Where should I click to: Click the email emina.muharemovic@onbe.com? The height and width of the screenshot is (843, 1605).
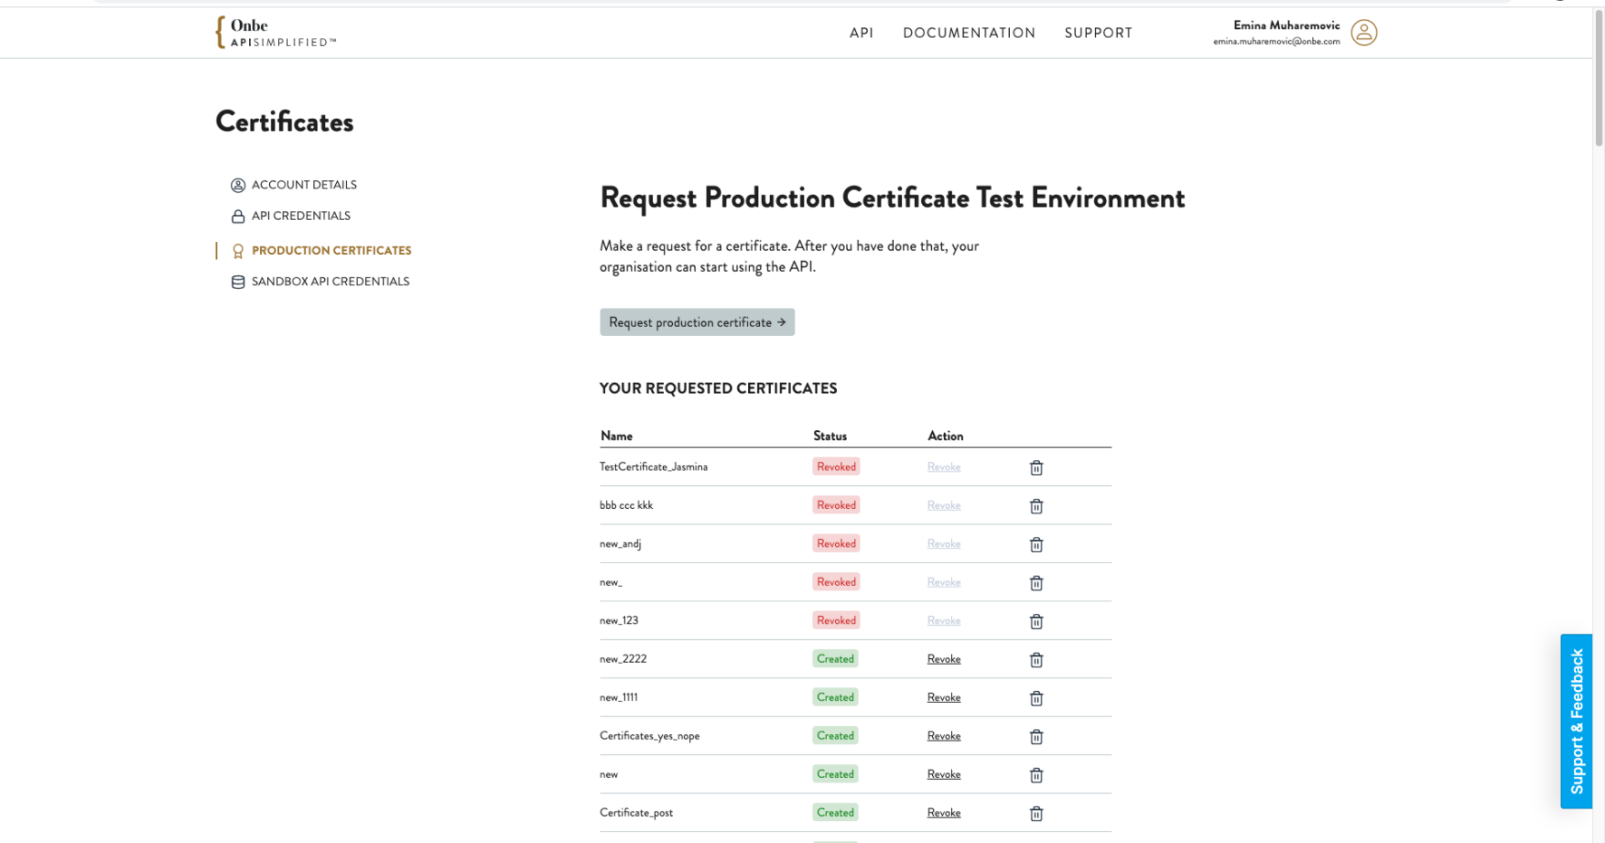(x=1276, y=42)
